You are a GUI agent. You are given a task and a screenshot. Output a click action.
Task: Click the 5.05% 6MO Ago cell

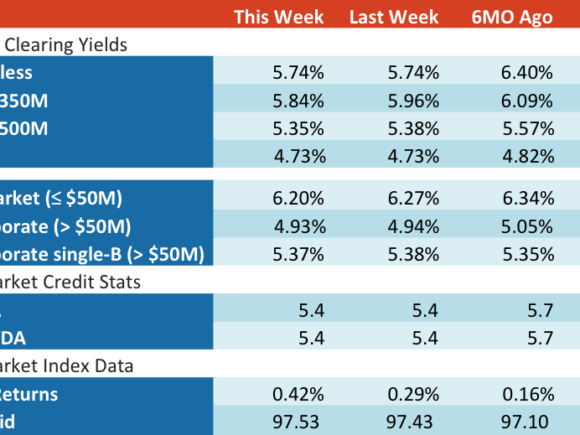point(527,226)
